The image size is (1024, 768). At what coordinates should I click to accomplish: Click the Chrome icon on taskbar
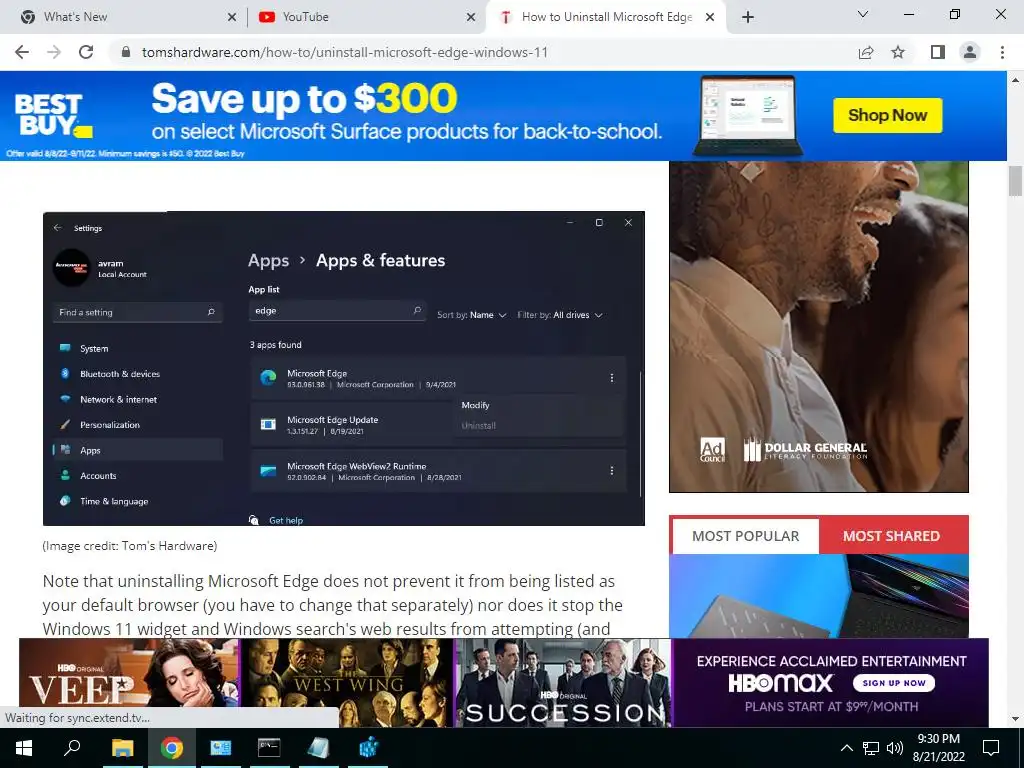point(172,748)
